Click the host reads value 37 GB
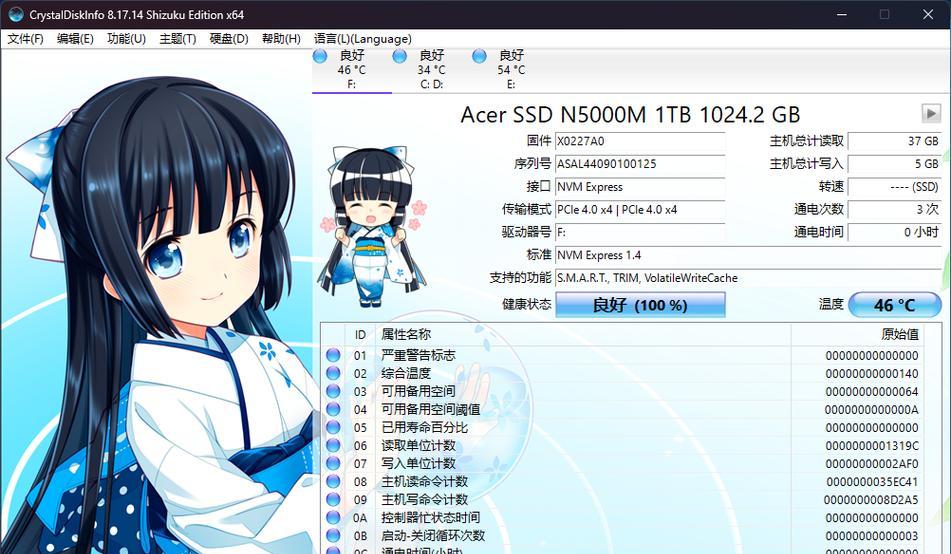Viewport: 951px width, 554px height. click(895, 141)
